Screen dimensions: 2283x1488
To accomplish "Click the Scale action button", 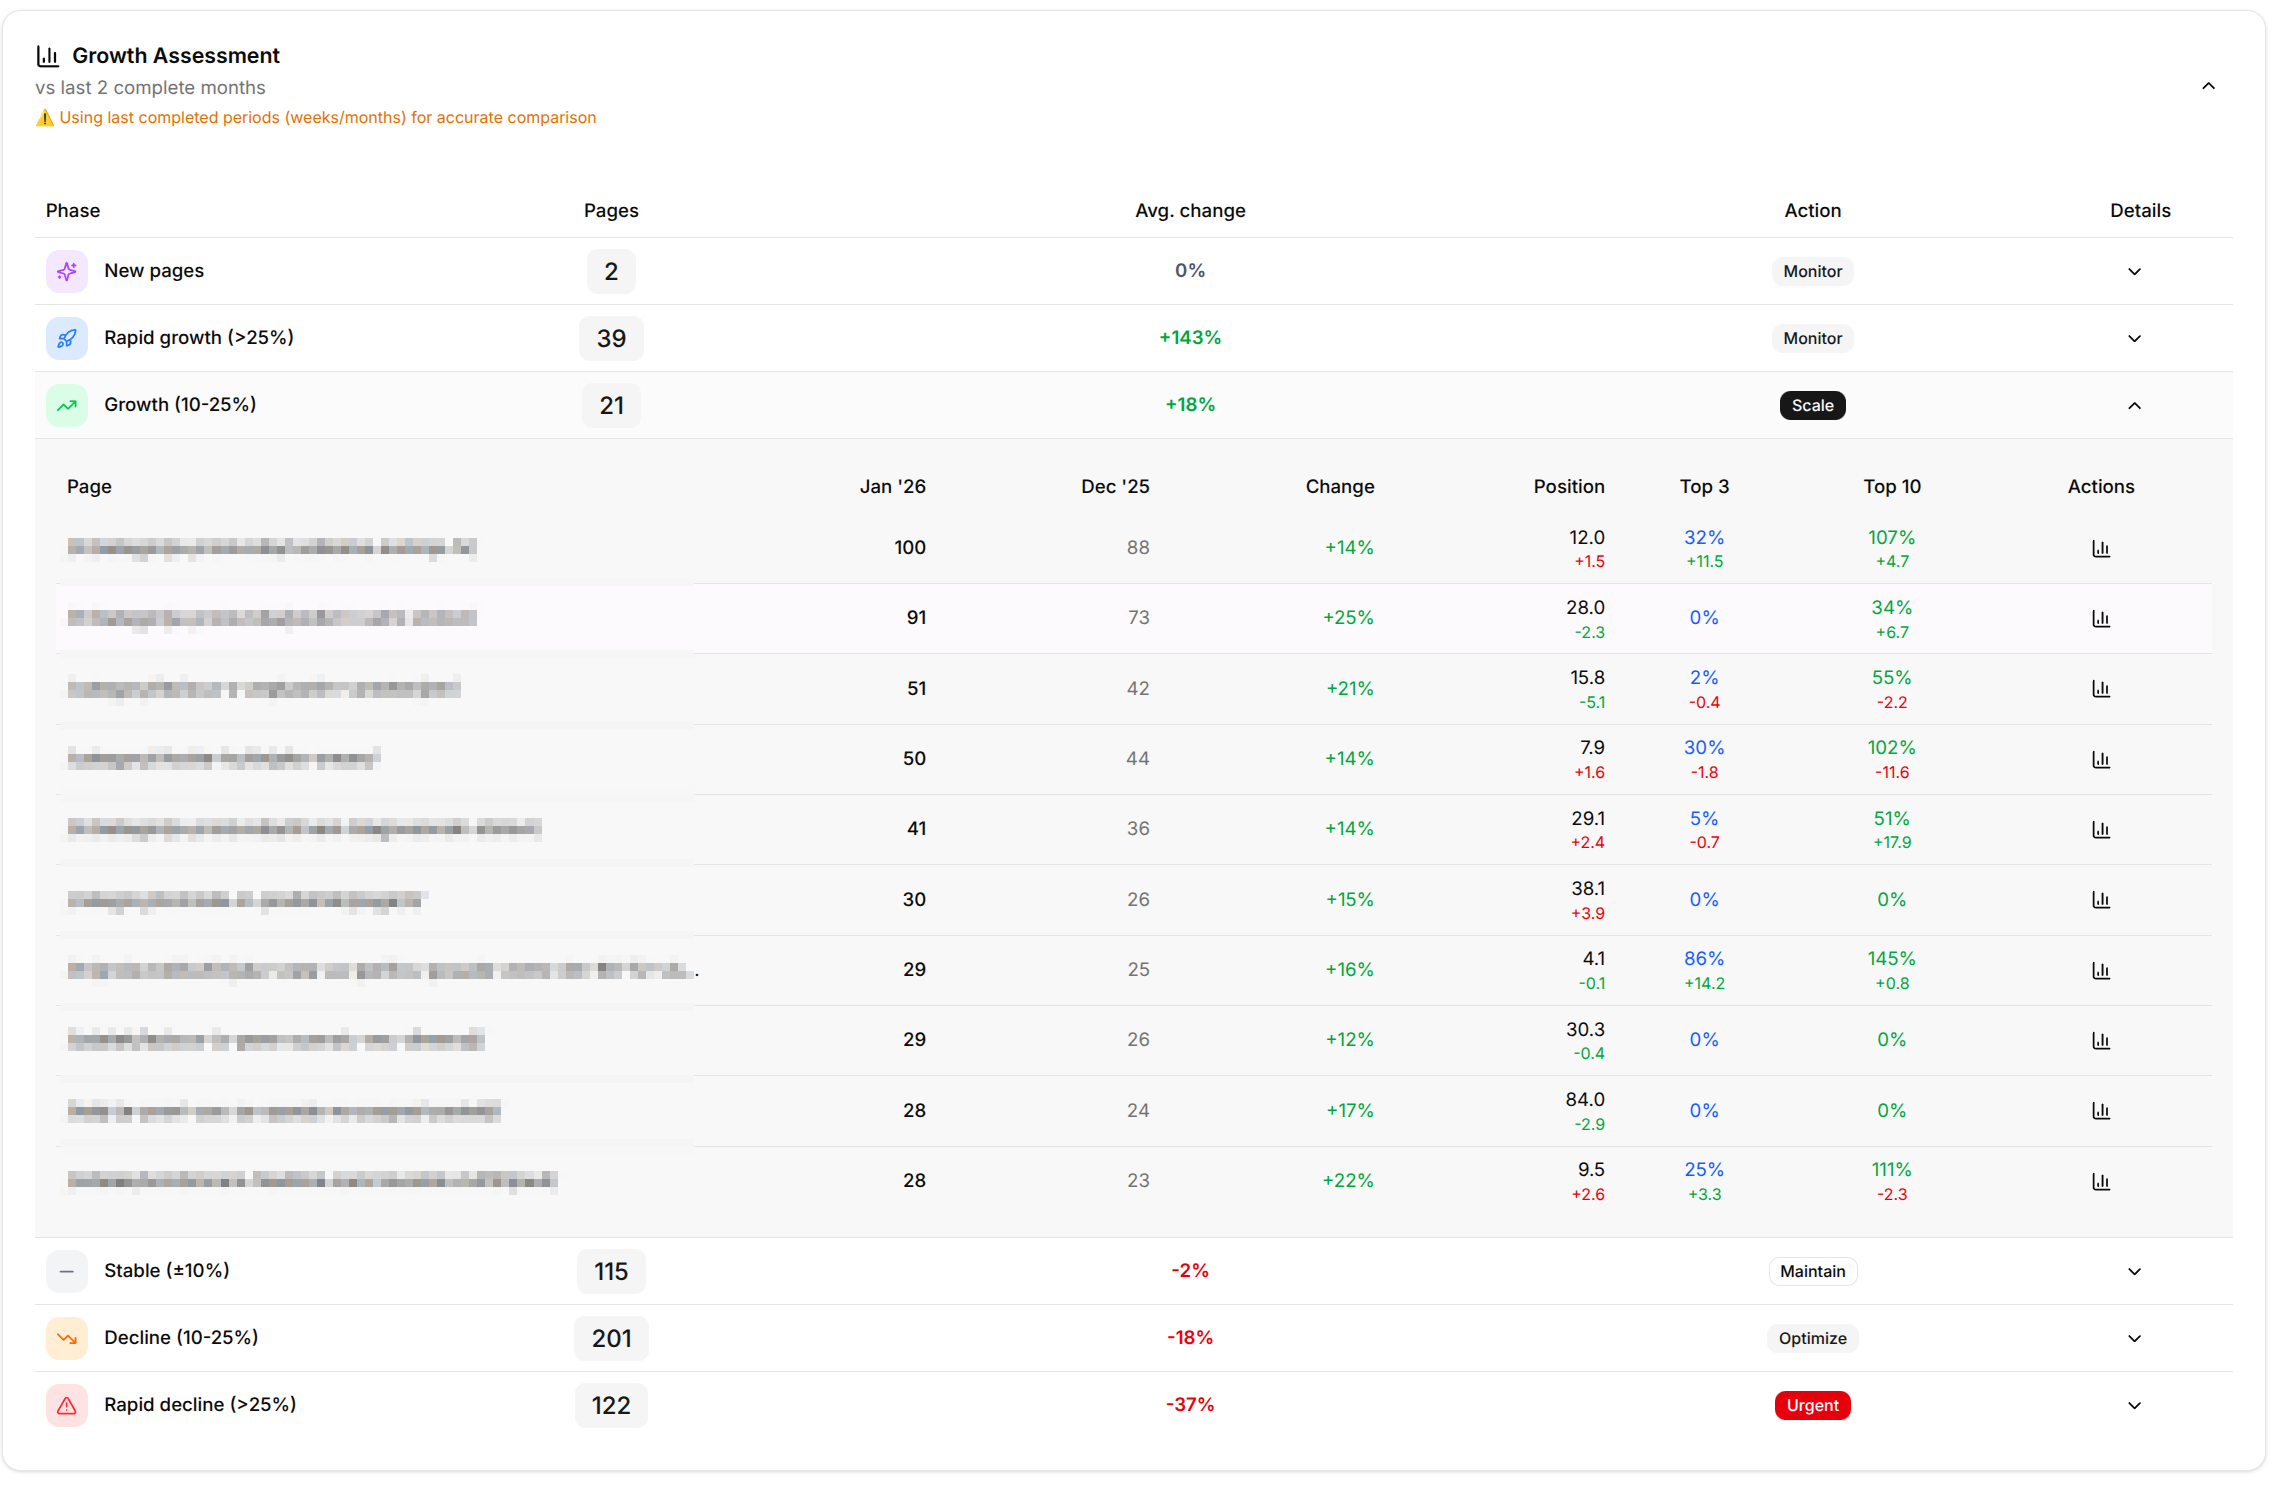I will tap(1812, 405).
